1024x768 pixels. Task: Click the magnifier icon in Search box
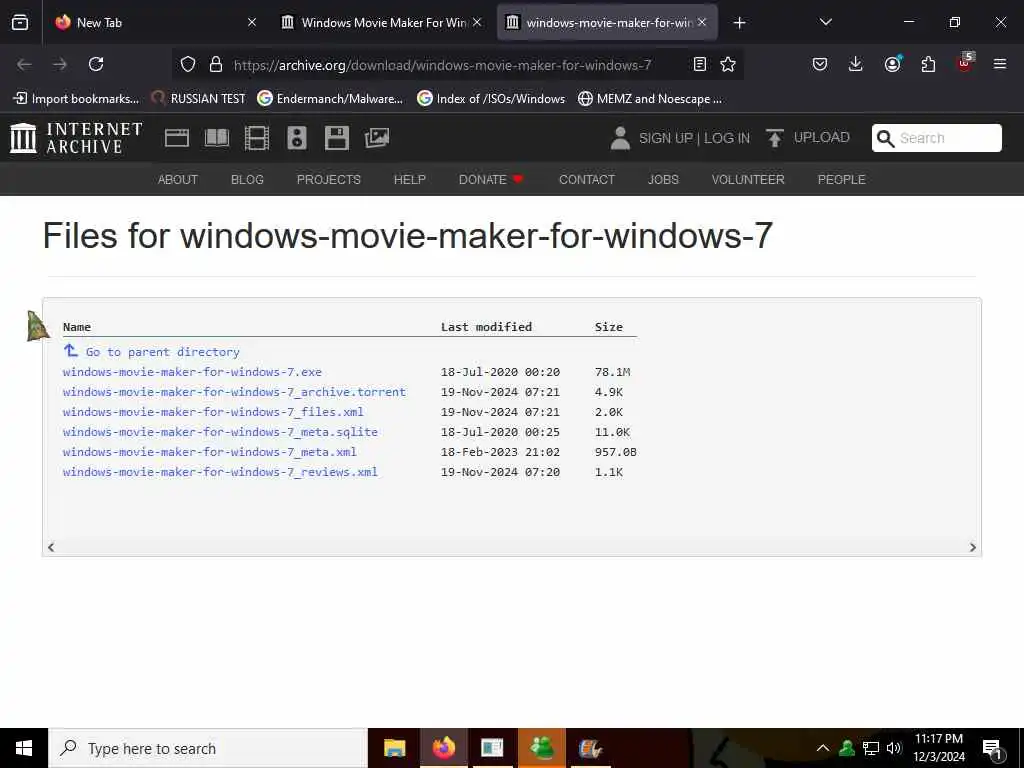coord(885,138)
